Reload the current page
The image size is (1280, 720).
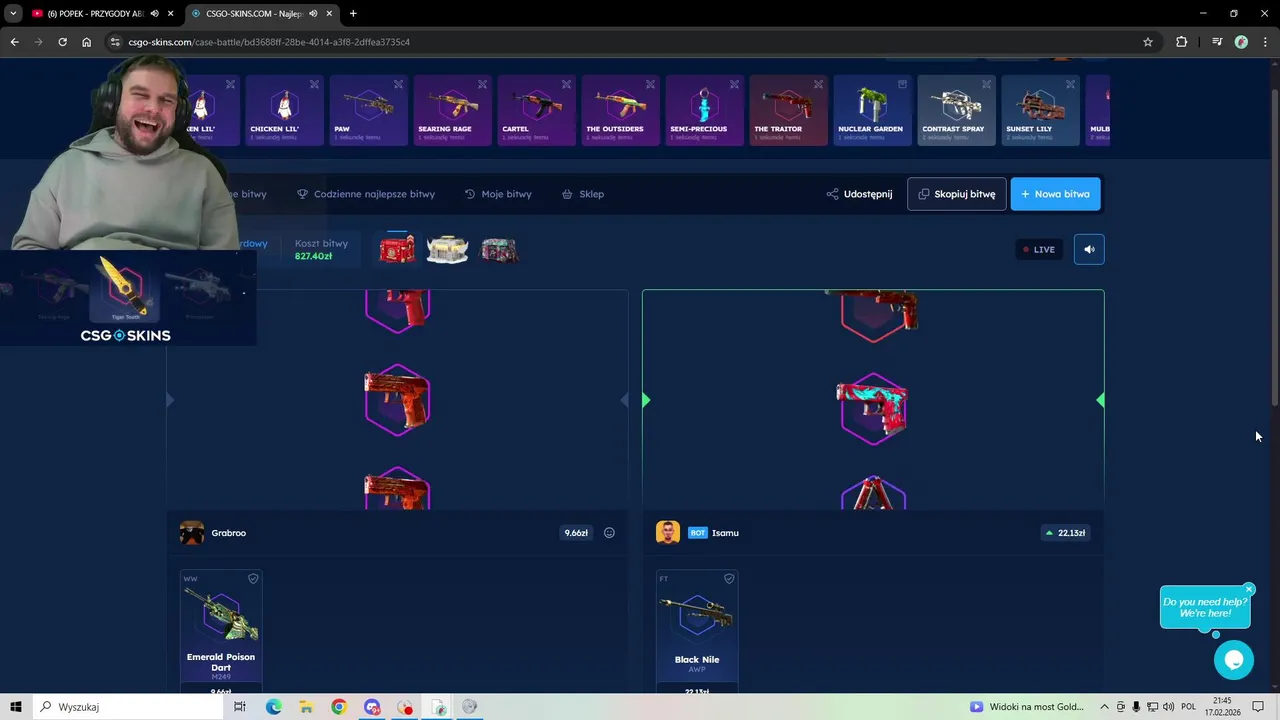pyautogui.click(x=62, y=42)
